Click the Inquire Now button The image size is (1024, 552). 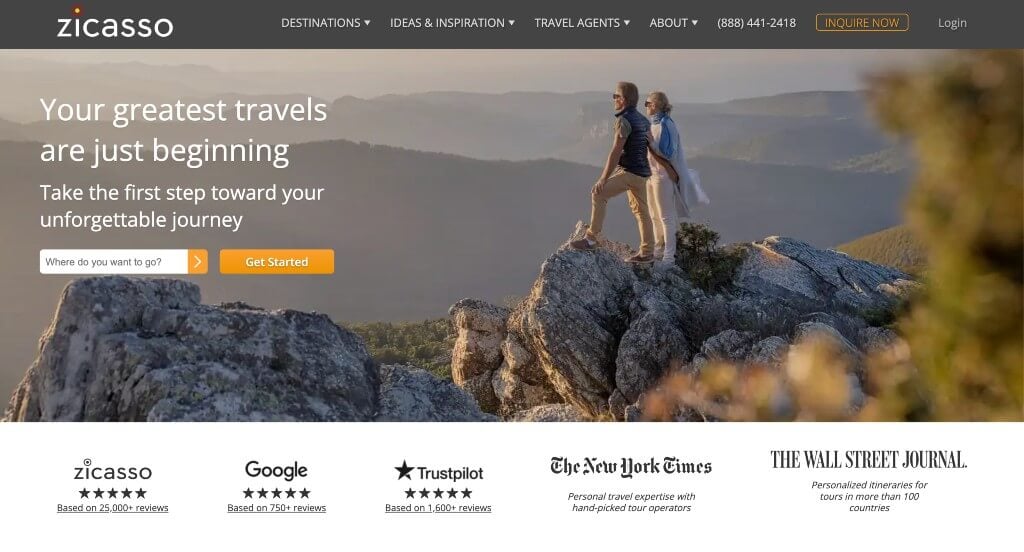(862, 23)
